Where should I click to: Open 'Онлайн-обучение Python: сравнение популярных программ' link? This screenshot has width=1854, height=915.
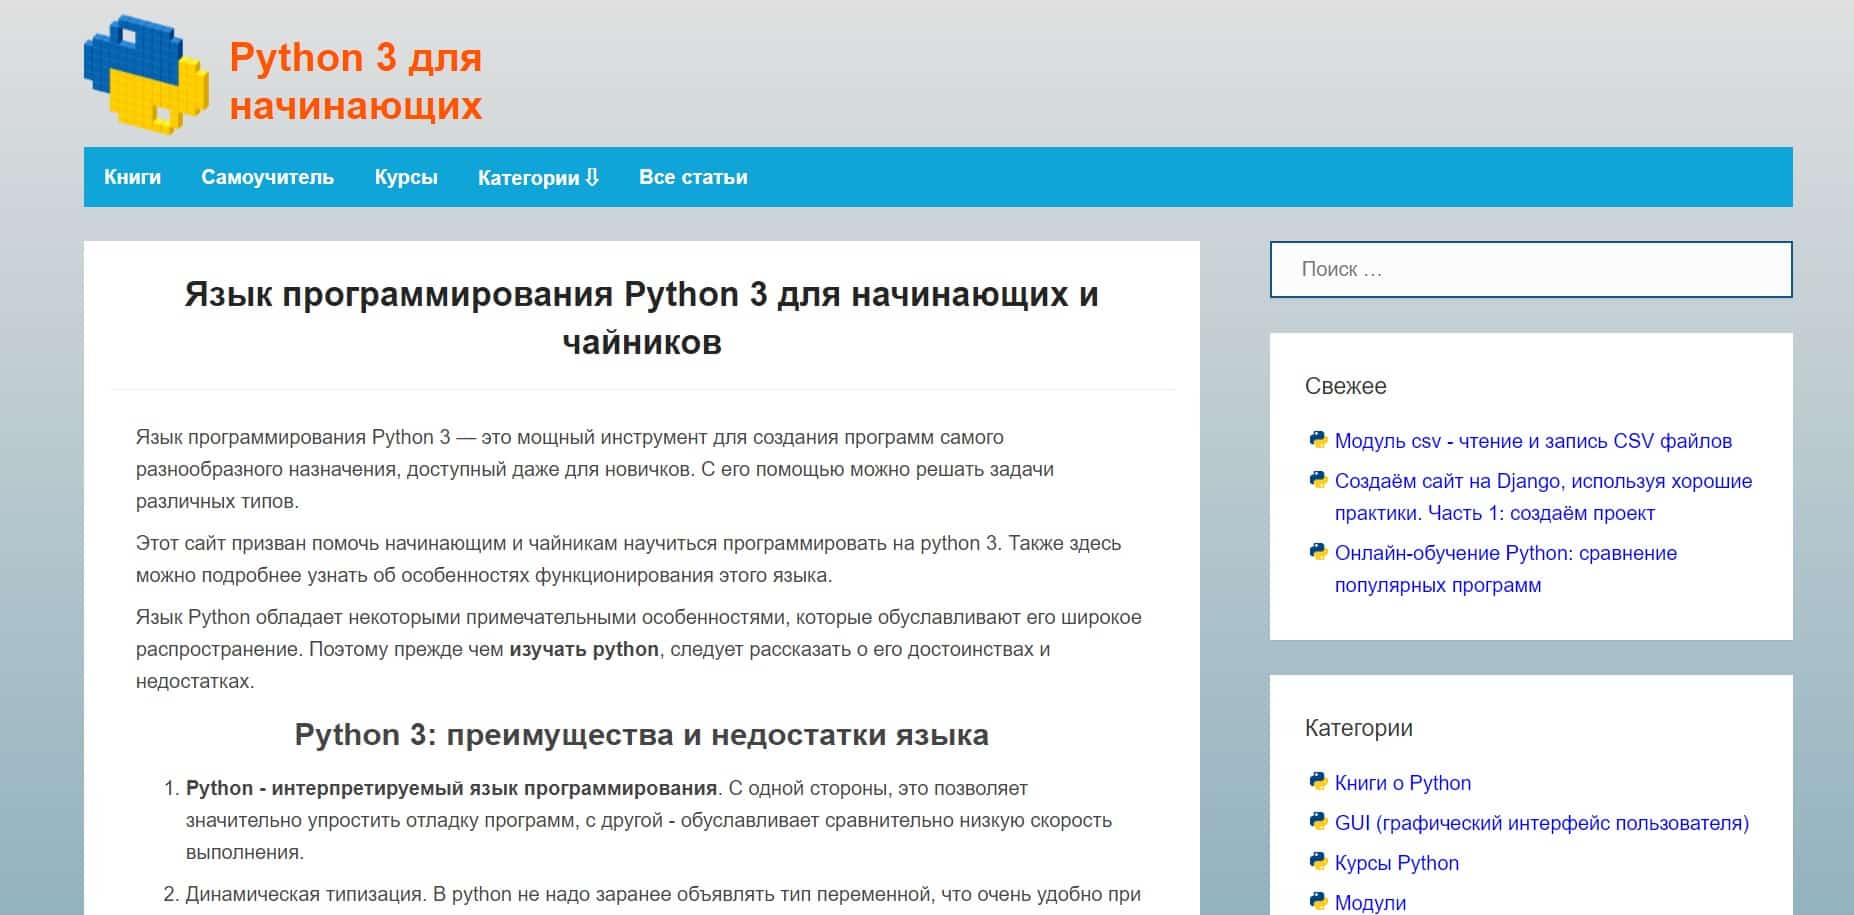(x=1506, y=569)
